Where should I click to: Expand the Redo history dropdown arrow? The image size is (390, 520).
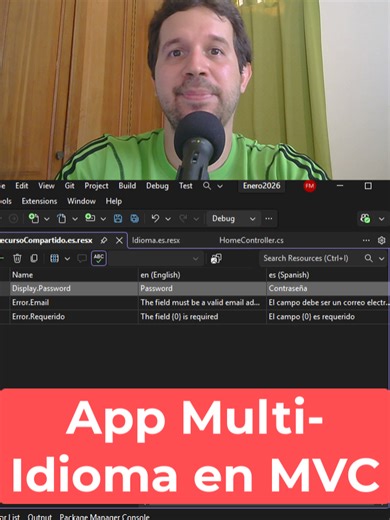click(196, 219)
